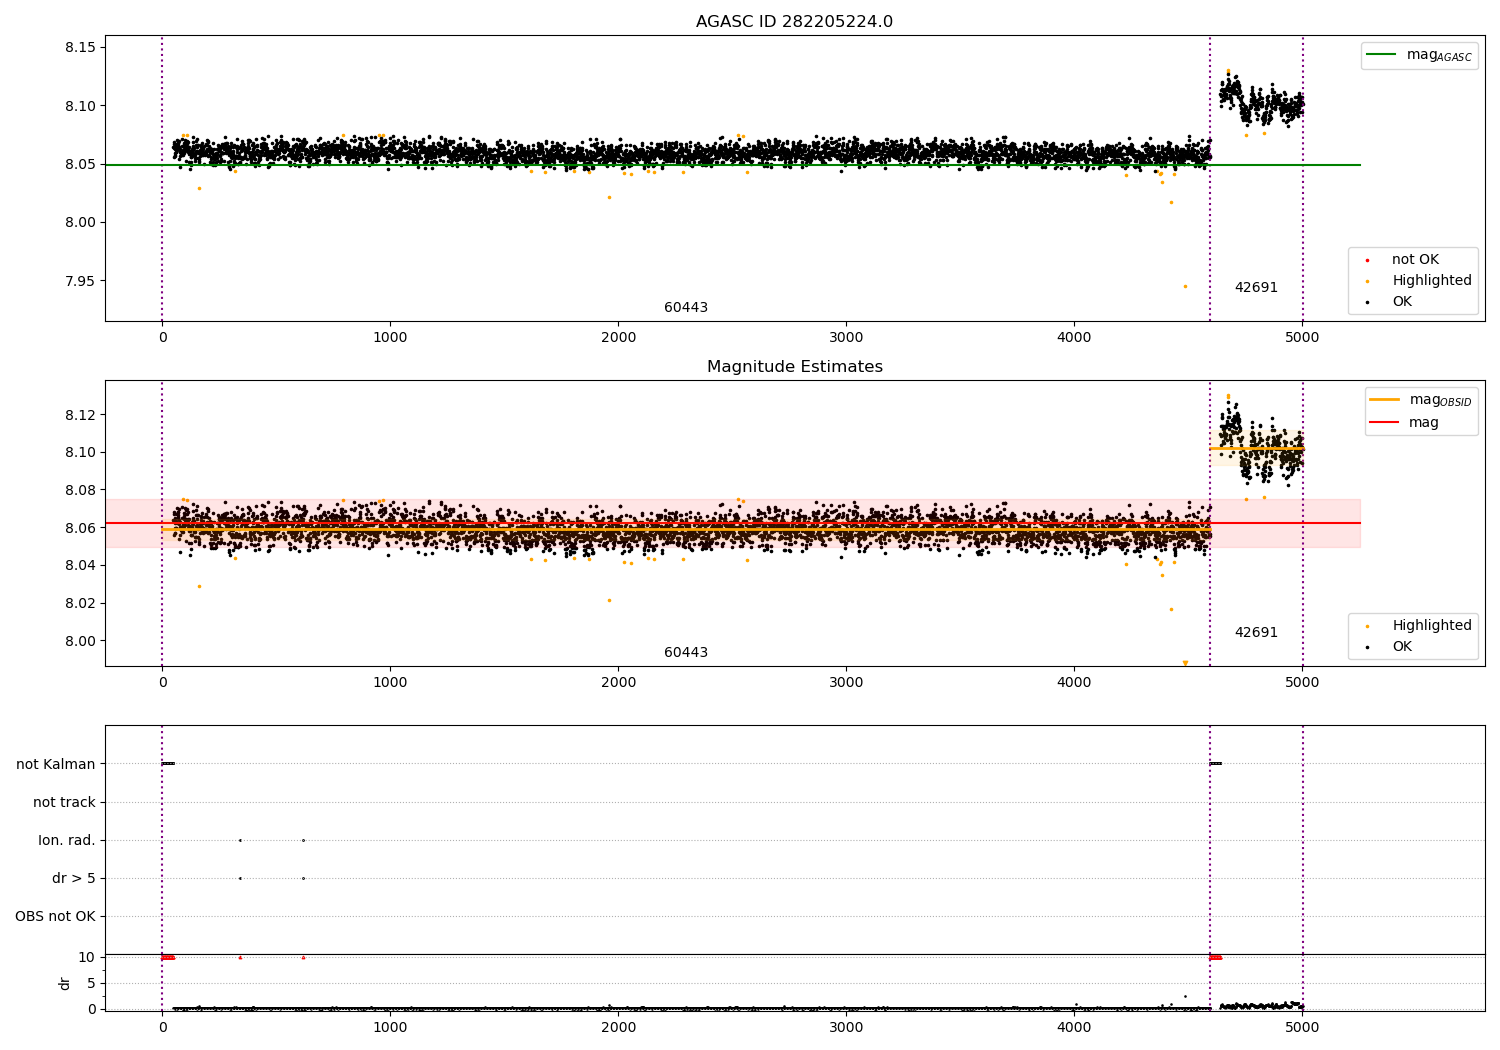Click 'Highlighted' legend entry in top plot
1500x1050 pixels.
point(1432,281)
